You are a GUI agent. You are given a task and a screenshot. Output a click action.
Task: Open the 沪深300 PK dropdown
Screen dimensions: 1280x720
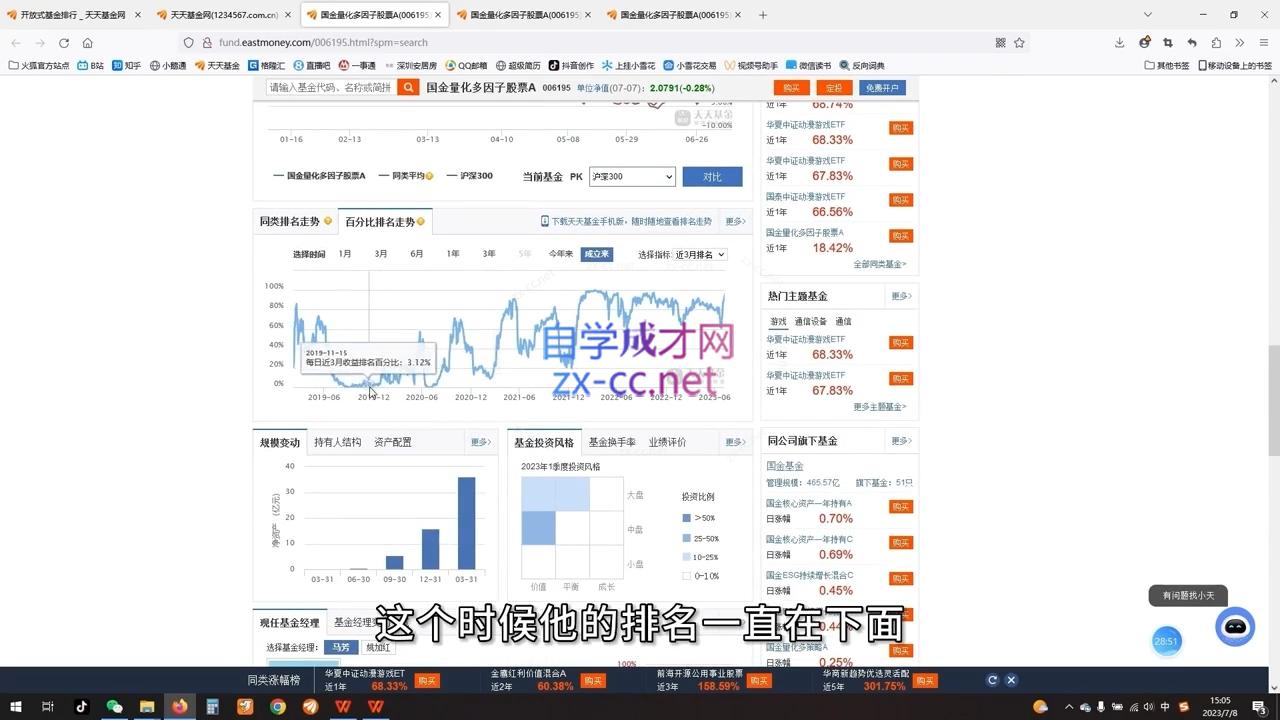click(x=632, y=177)
